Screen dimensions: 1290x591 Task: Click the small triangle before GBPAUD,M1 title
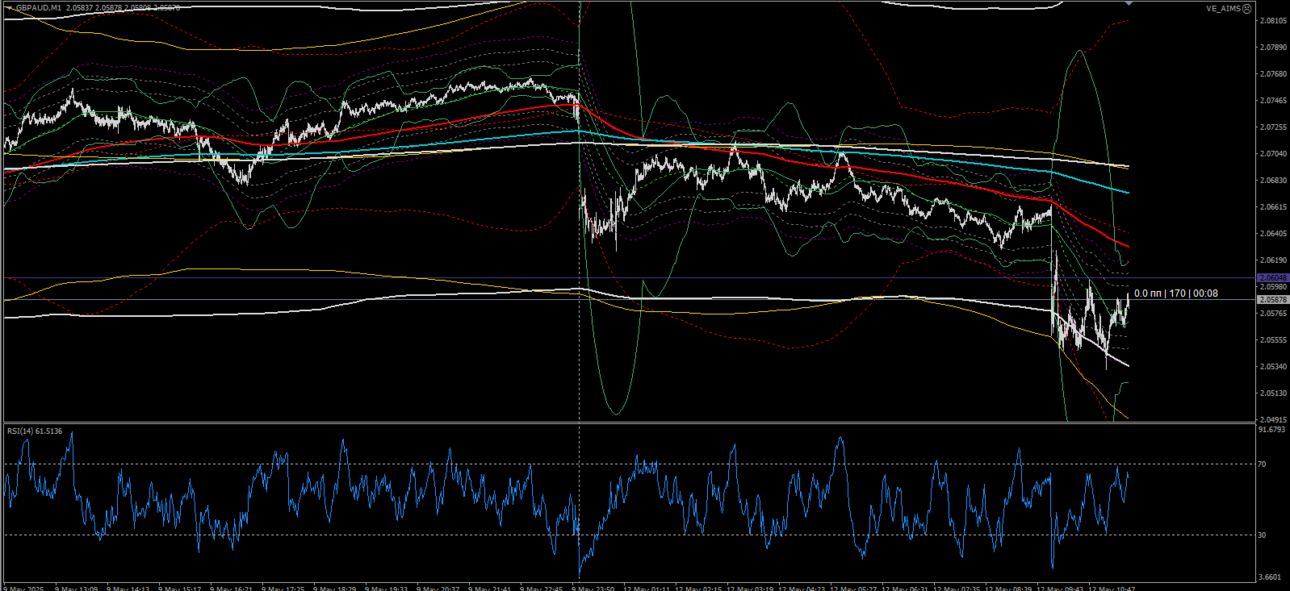9,7
